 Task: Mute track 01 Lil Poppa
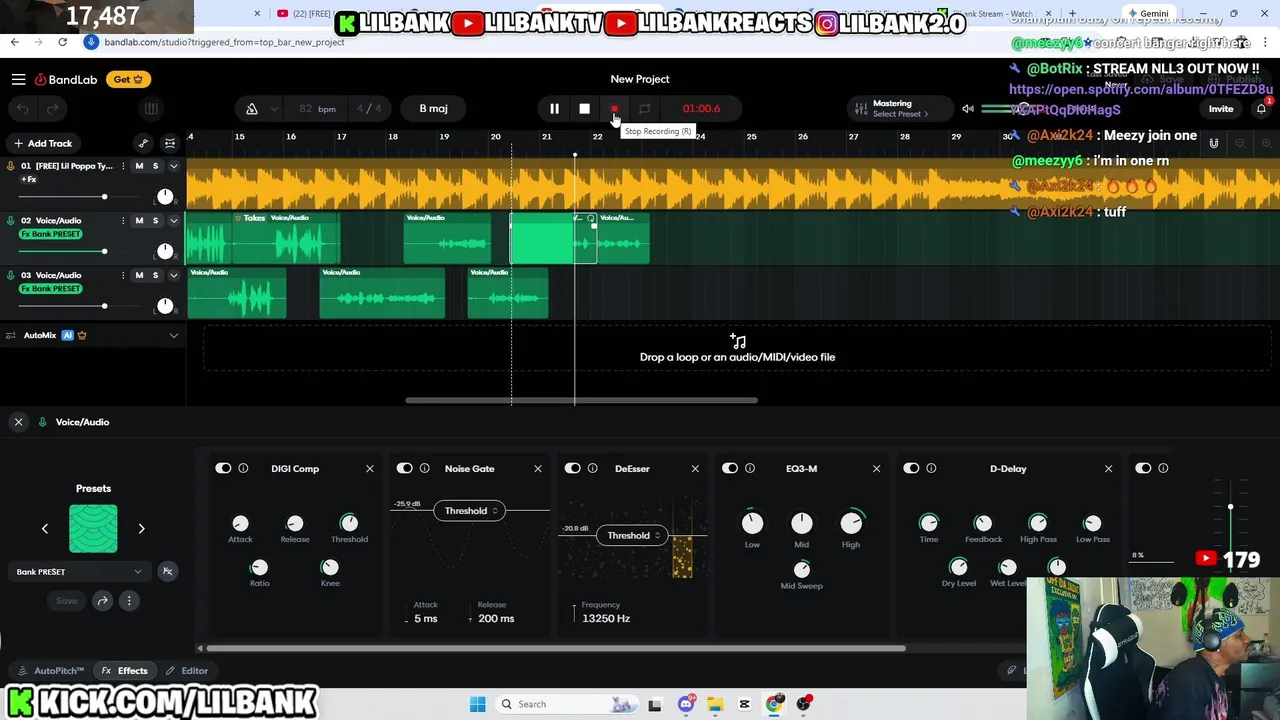coord(139,166)
